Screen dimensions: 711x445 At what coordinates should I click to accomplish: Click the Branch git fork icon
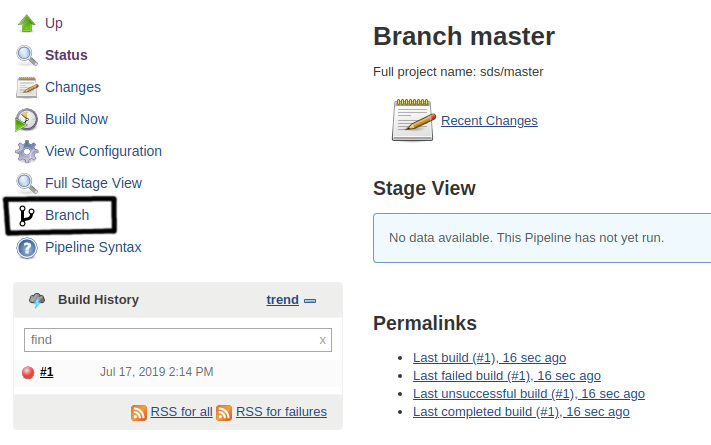tap(27, 215)
